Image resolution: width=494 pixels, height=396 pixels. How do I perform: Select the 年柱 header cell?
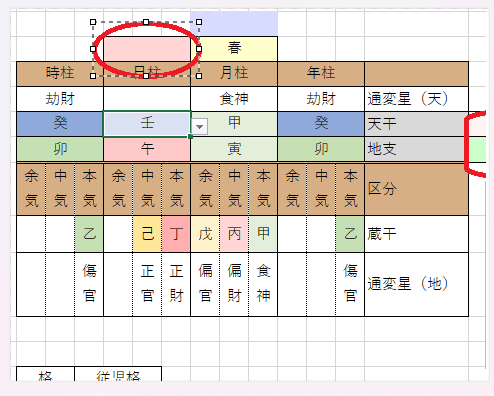(x=321, y=74)
